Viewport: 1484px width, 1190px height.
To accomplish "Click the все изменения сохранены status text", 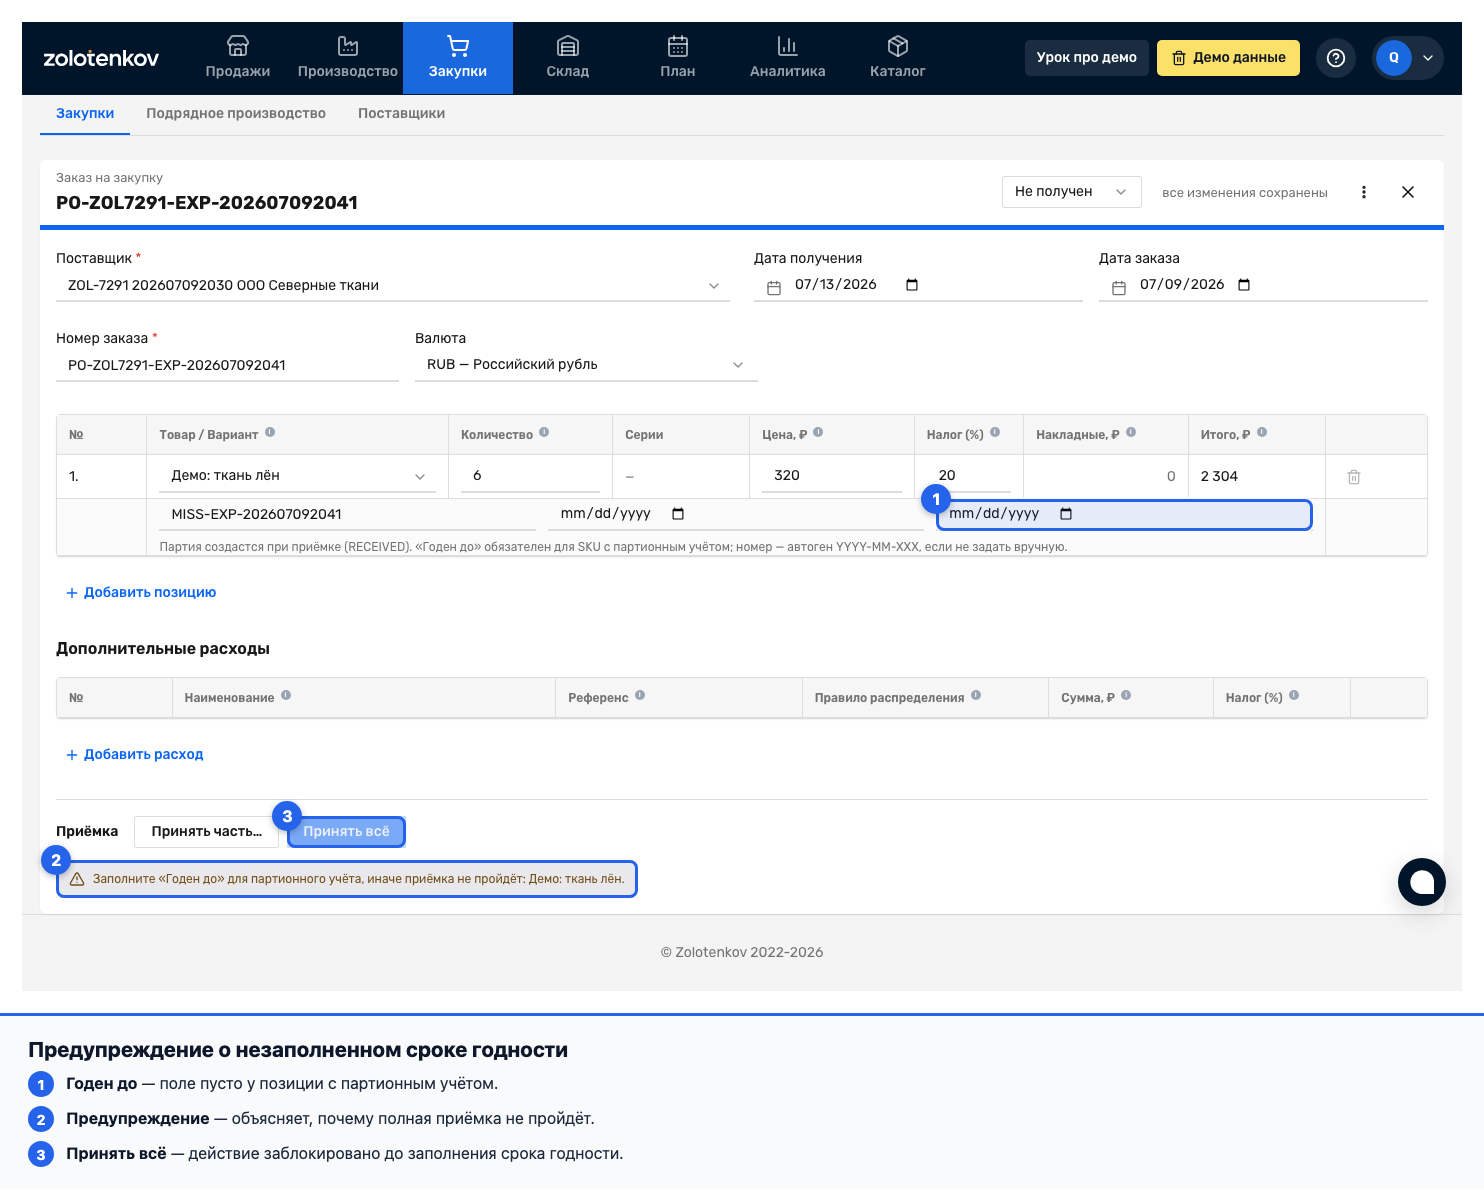I will pos(1245,193).
